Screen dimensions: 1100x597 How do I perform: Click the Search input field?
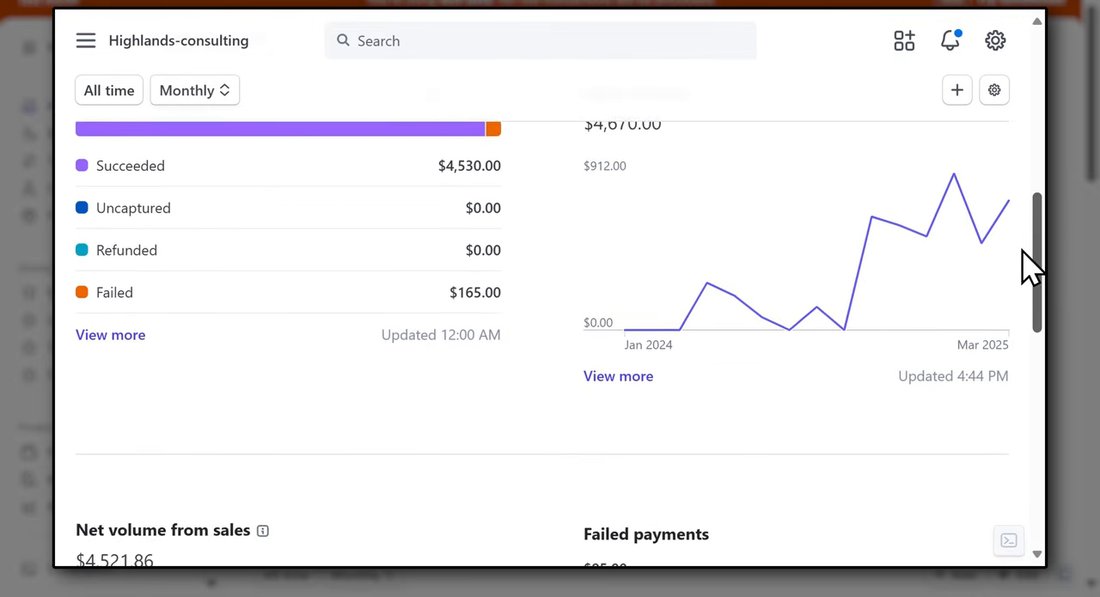pyautogui.click(x=540, y=41)
